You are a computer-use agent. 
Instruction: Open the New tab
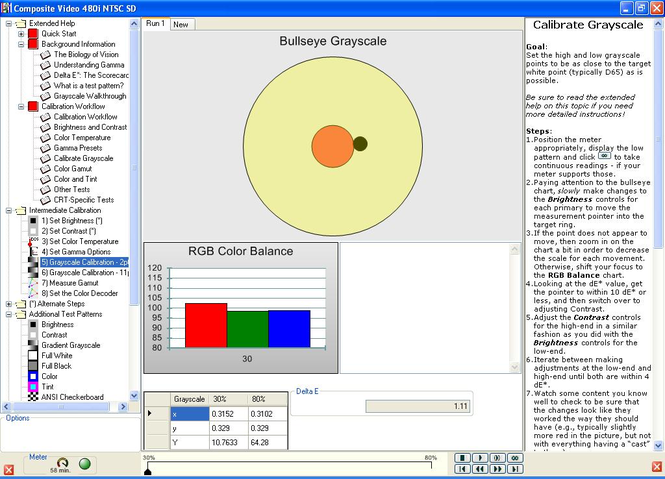[x=181, y=23]
